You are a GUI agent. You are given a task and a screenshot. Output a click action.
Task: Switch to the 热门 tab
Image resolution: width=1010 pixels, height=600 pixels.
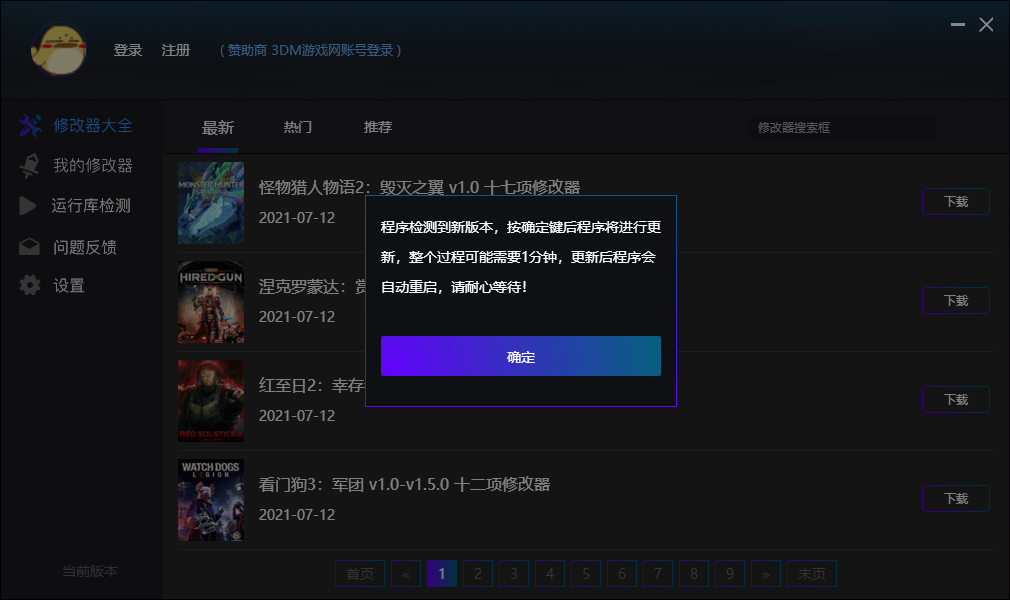coord(298,127)
